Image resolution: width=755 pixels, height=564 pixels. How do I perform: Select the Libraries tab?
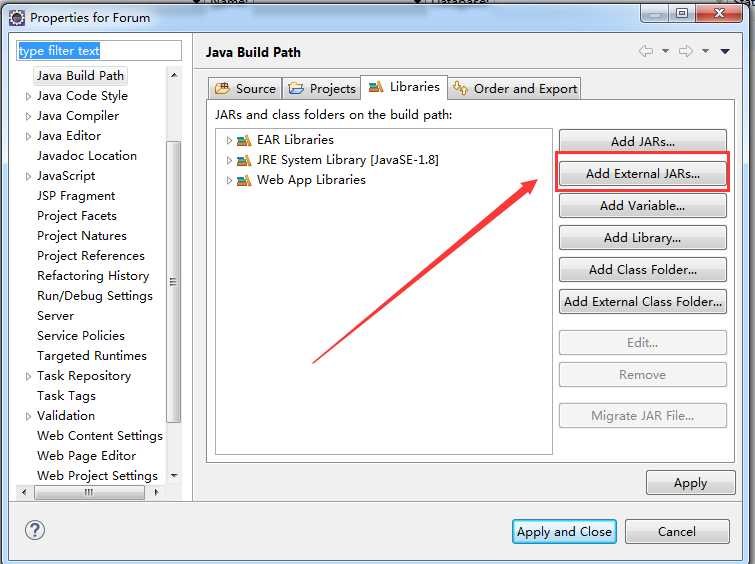point(404,87)
